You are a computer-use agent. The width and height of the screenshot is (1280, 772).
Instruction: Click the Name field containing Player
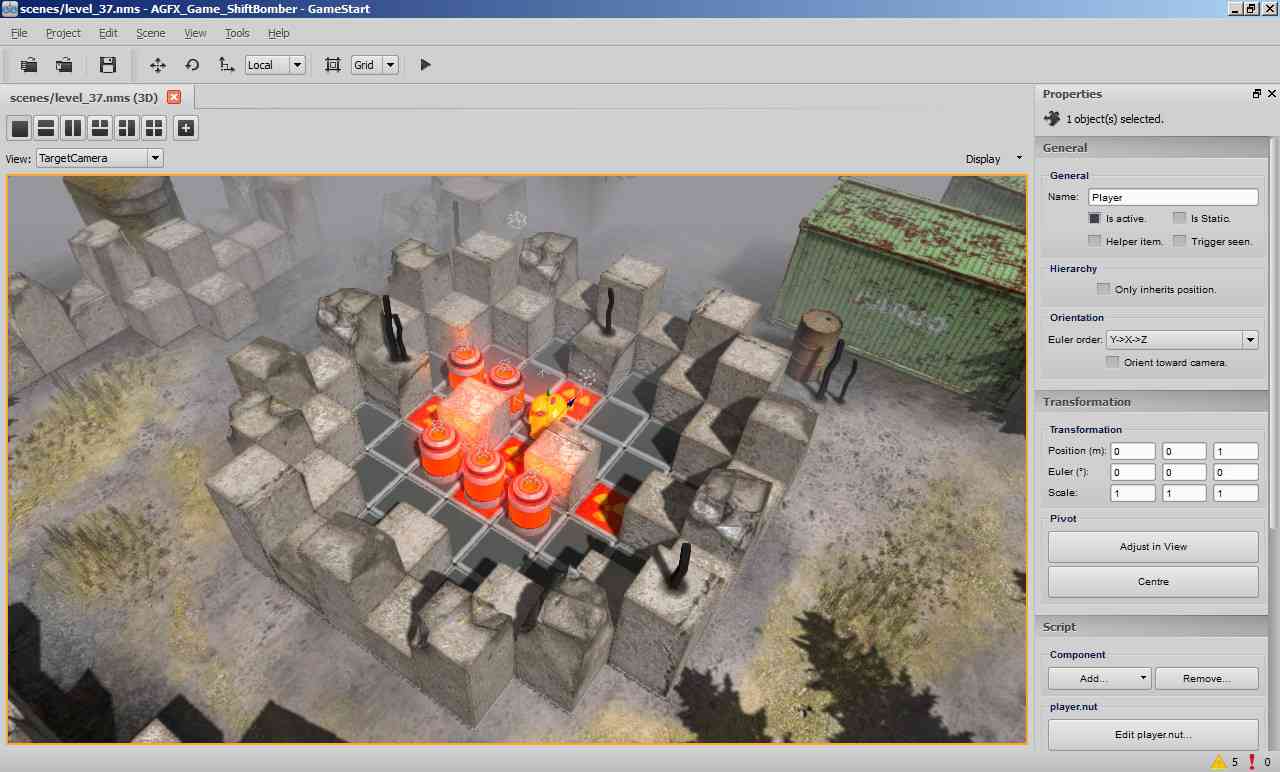point(1173,198)
